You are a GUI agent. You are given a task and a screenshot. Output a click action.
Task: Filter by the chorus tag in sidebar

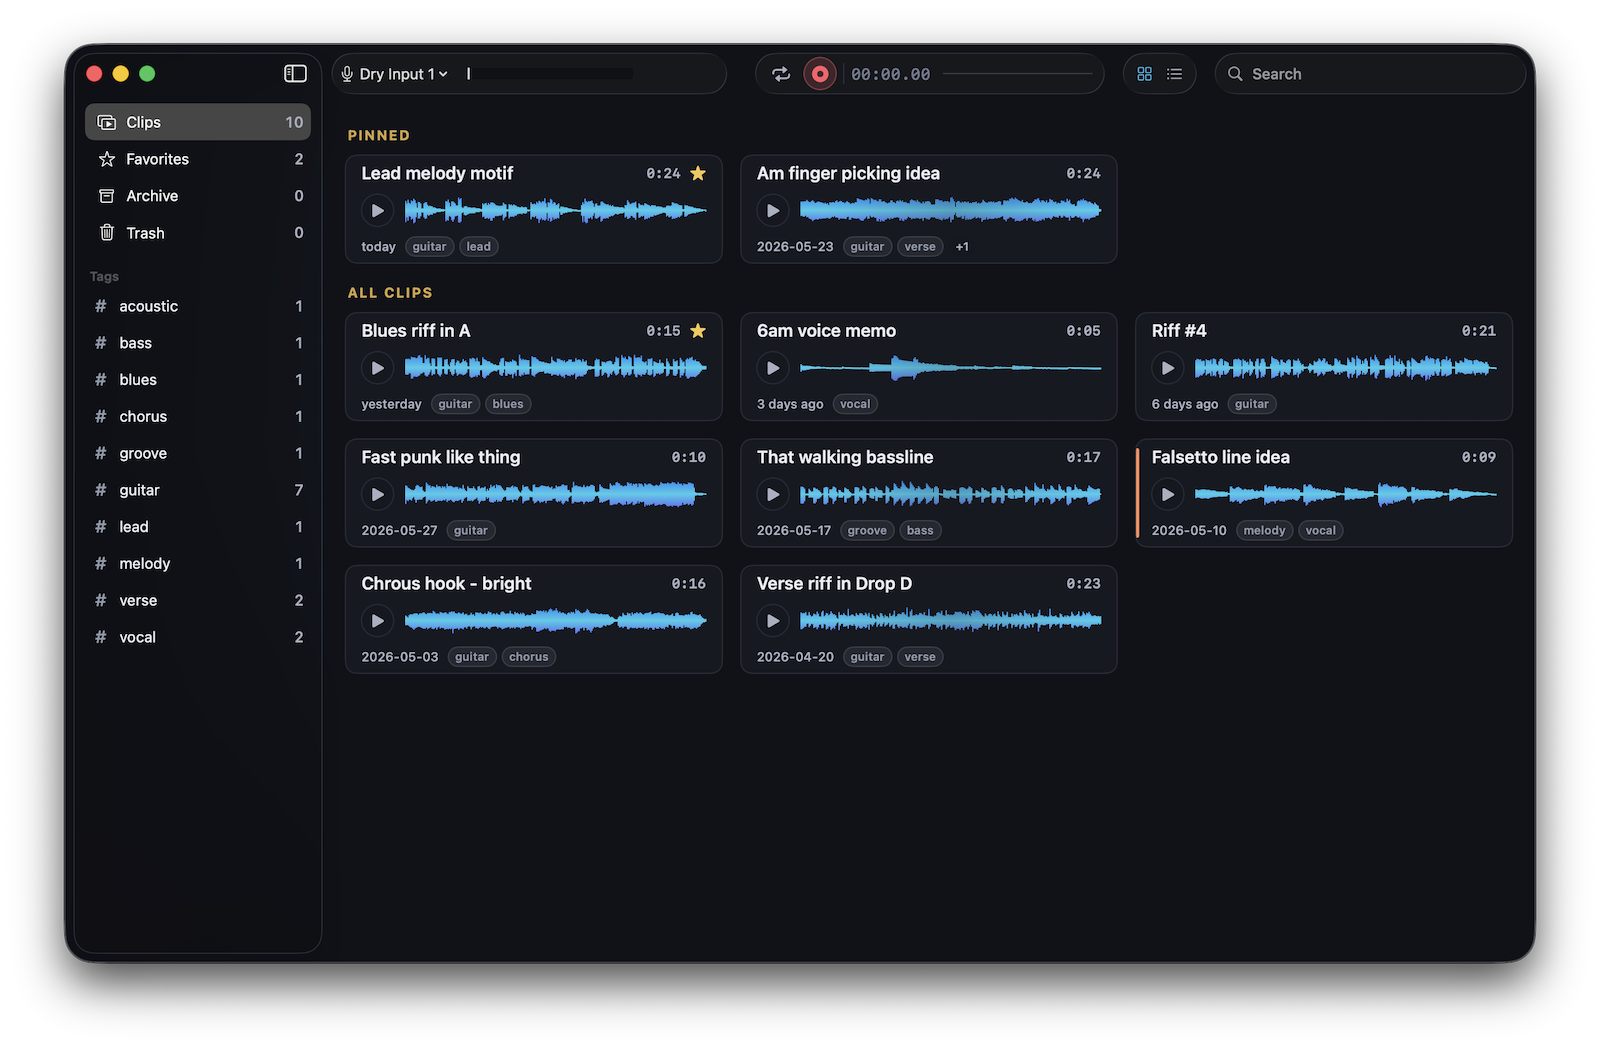click(x=198, y=417)
